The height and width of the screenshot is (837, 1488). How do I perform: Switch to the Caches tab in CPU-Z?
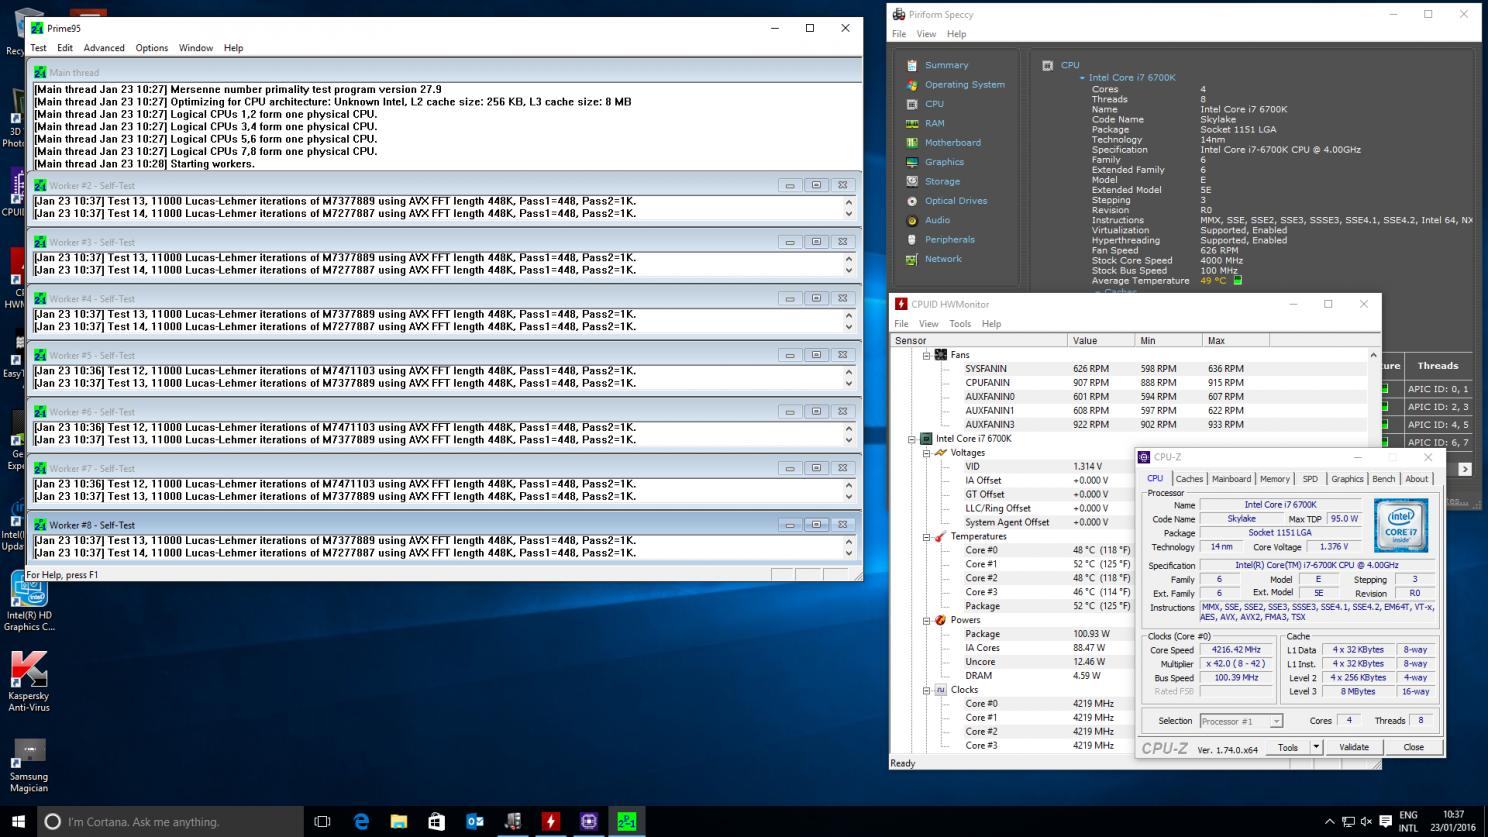[x=1189, y=479]
